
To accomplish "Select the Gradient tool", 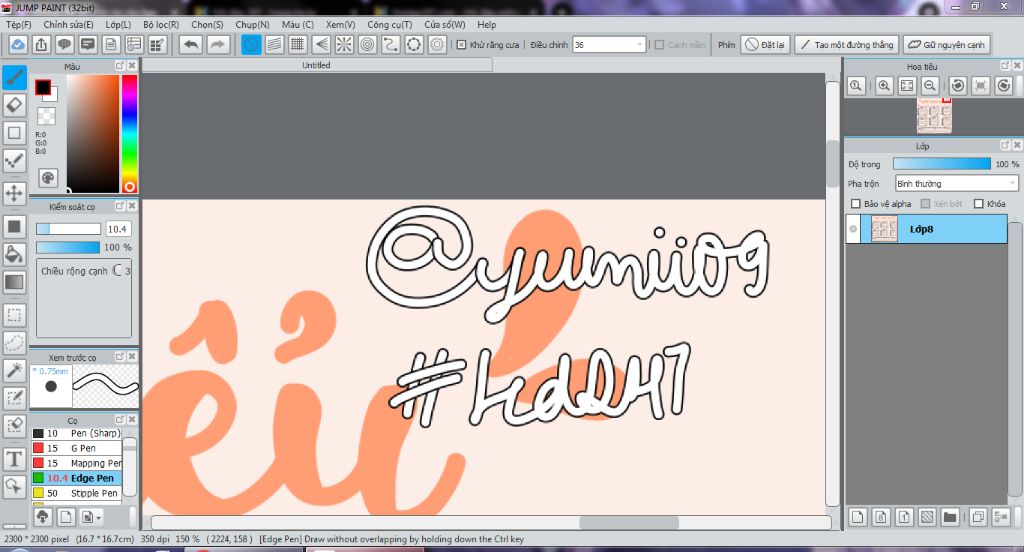I will click(x=14, y=282).
